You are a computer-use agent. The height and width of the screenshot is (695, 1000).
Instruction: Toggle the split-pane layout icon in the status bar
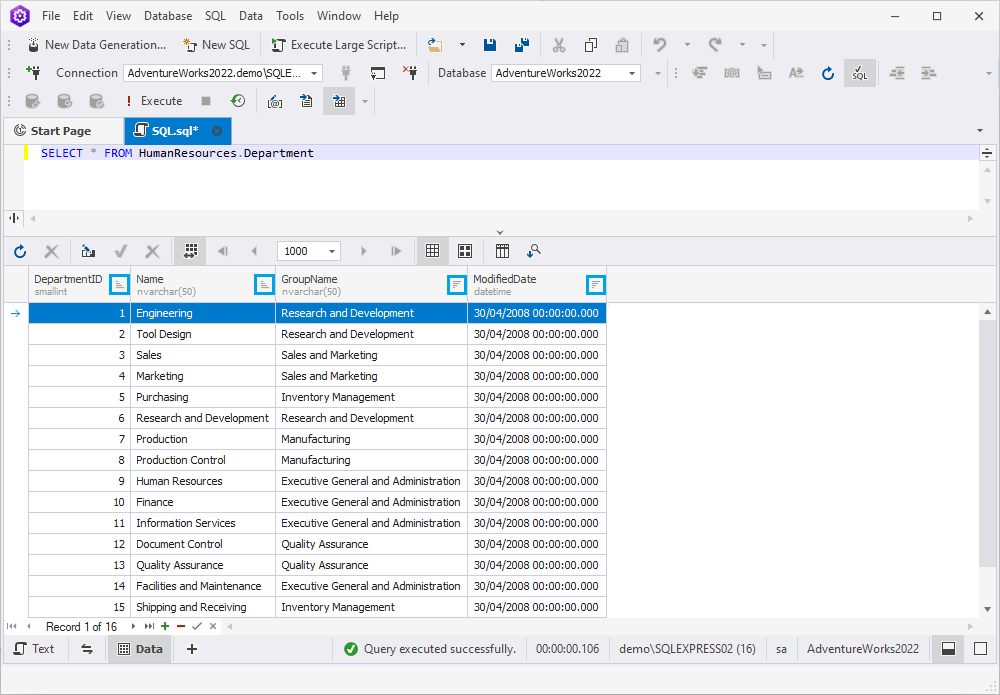(x=948, y=648)
